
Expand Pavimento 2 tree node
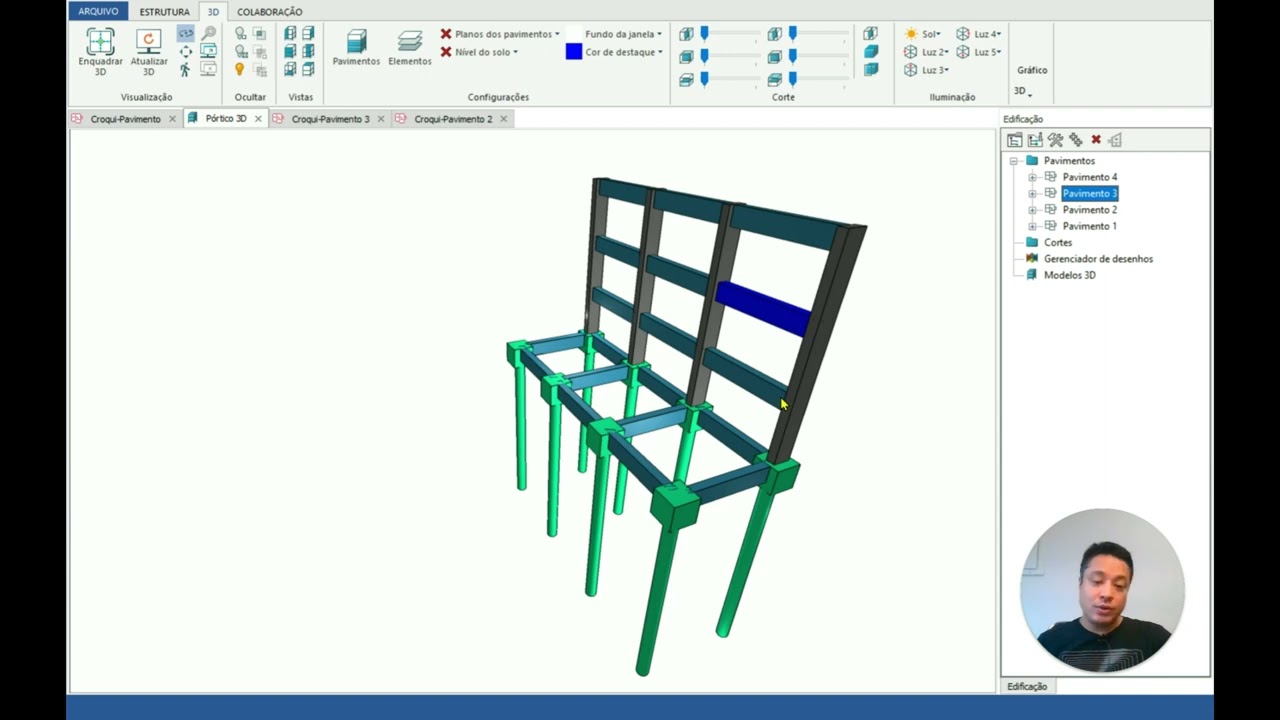tap(1032, 210)
